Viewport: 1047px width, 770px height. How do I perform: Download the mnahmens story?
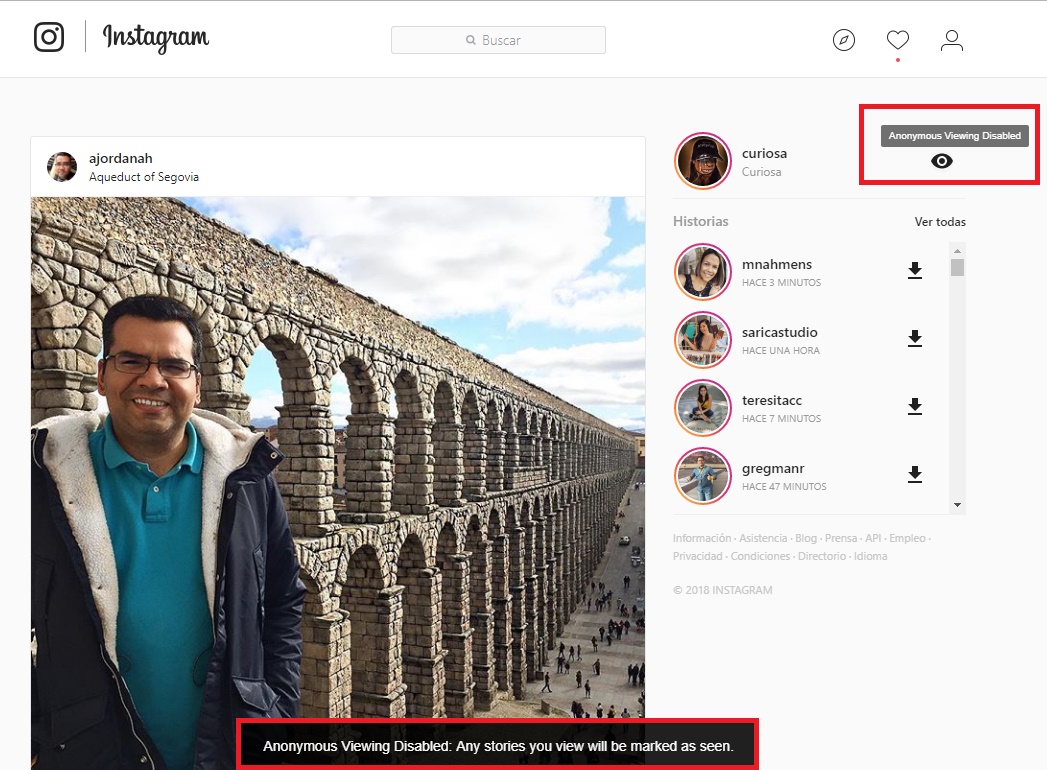click(x=914, y=271)
